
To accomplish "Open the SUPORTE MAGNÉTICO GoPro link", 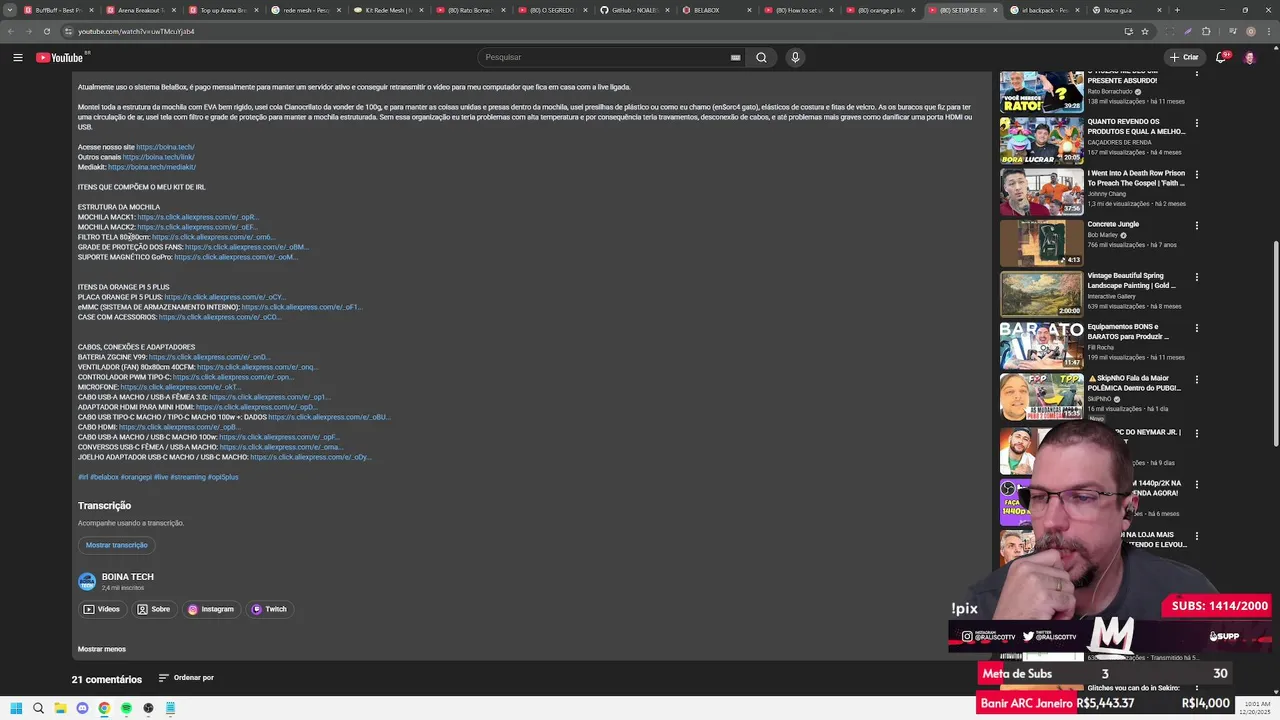I will (235, 257).
